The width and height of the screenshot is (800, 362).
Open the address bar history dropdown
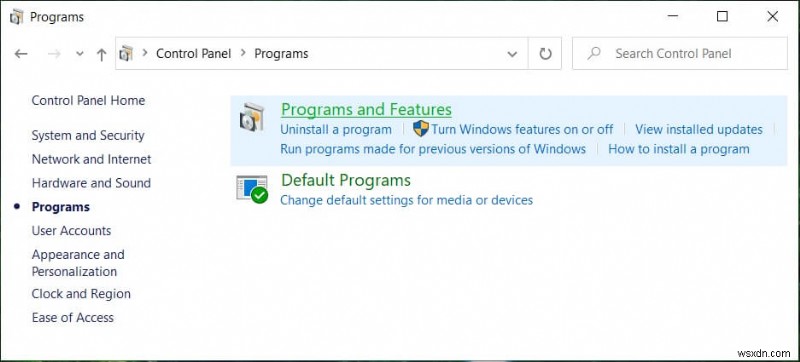[512, 54]
